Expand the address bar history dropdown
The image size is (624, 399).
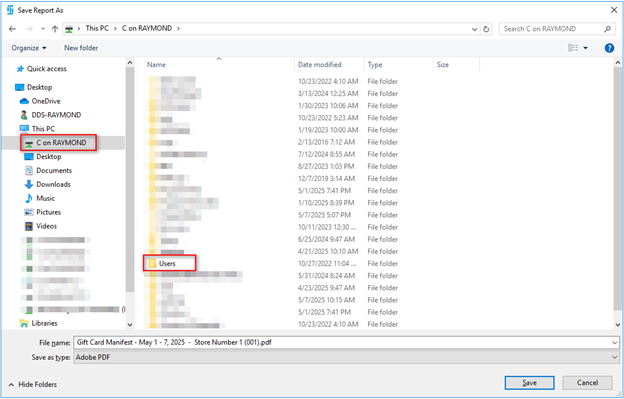pyautogui.click(x=474, y=29)
